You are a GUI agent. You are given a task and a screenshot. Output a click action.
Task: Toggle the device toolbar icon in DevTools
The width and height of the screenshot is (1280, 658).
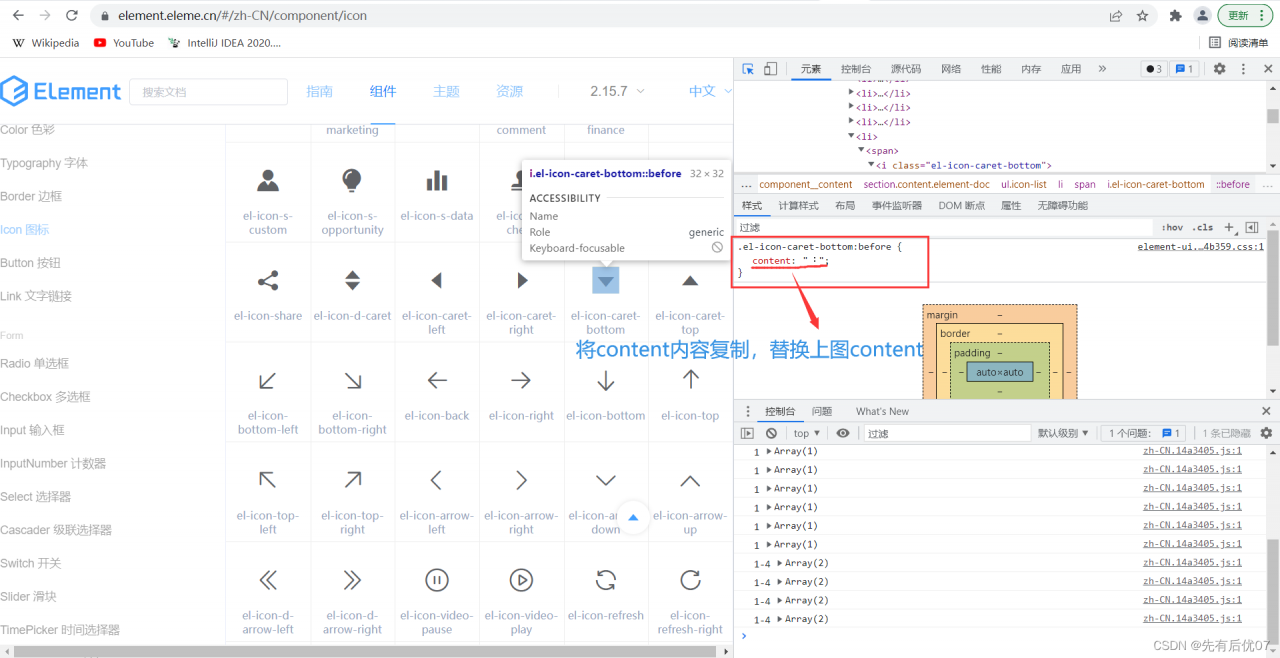[x=770, y=69]
